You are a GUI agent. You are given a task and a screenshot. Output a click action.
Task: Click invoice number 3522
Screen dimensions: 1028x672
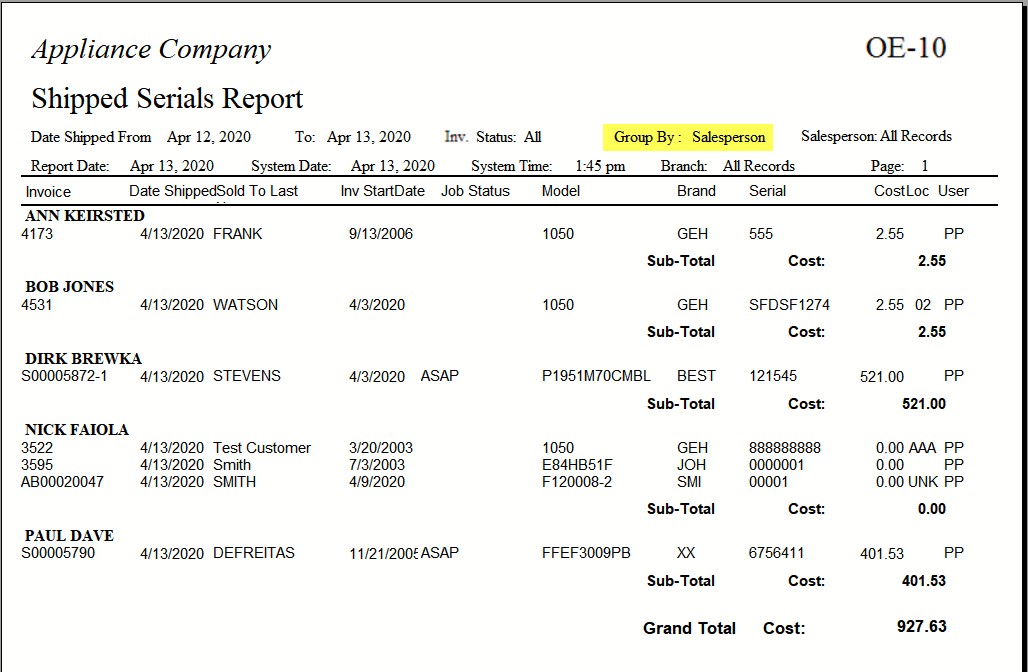pos(37,448)
